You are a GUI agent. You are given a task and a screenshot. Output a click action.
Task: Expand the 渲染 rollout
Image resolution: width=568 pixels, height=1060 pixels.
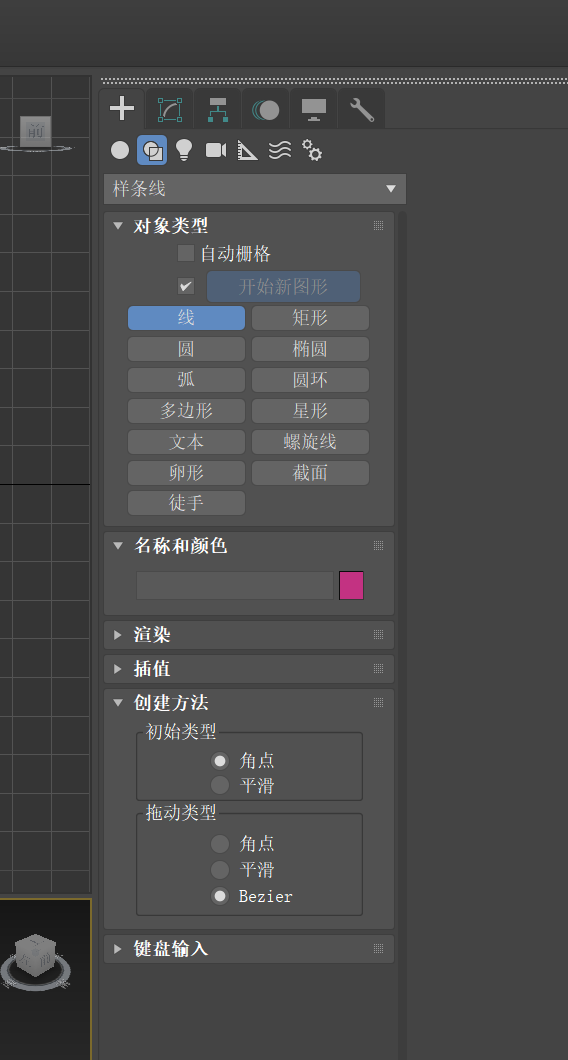coord(249,635)
